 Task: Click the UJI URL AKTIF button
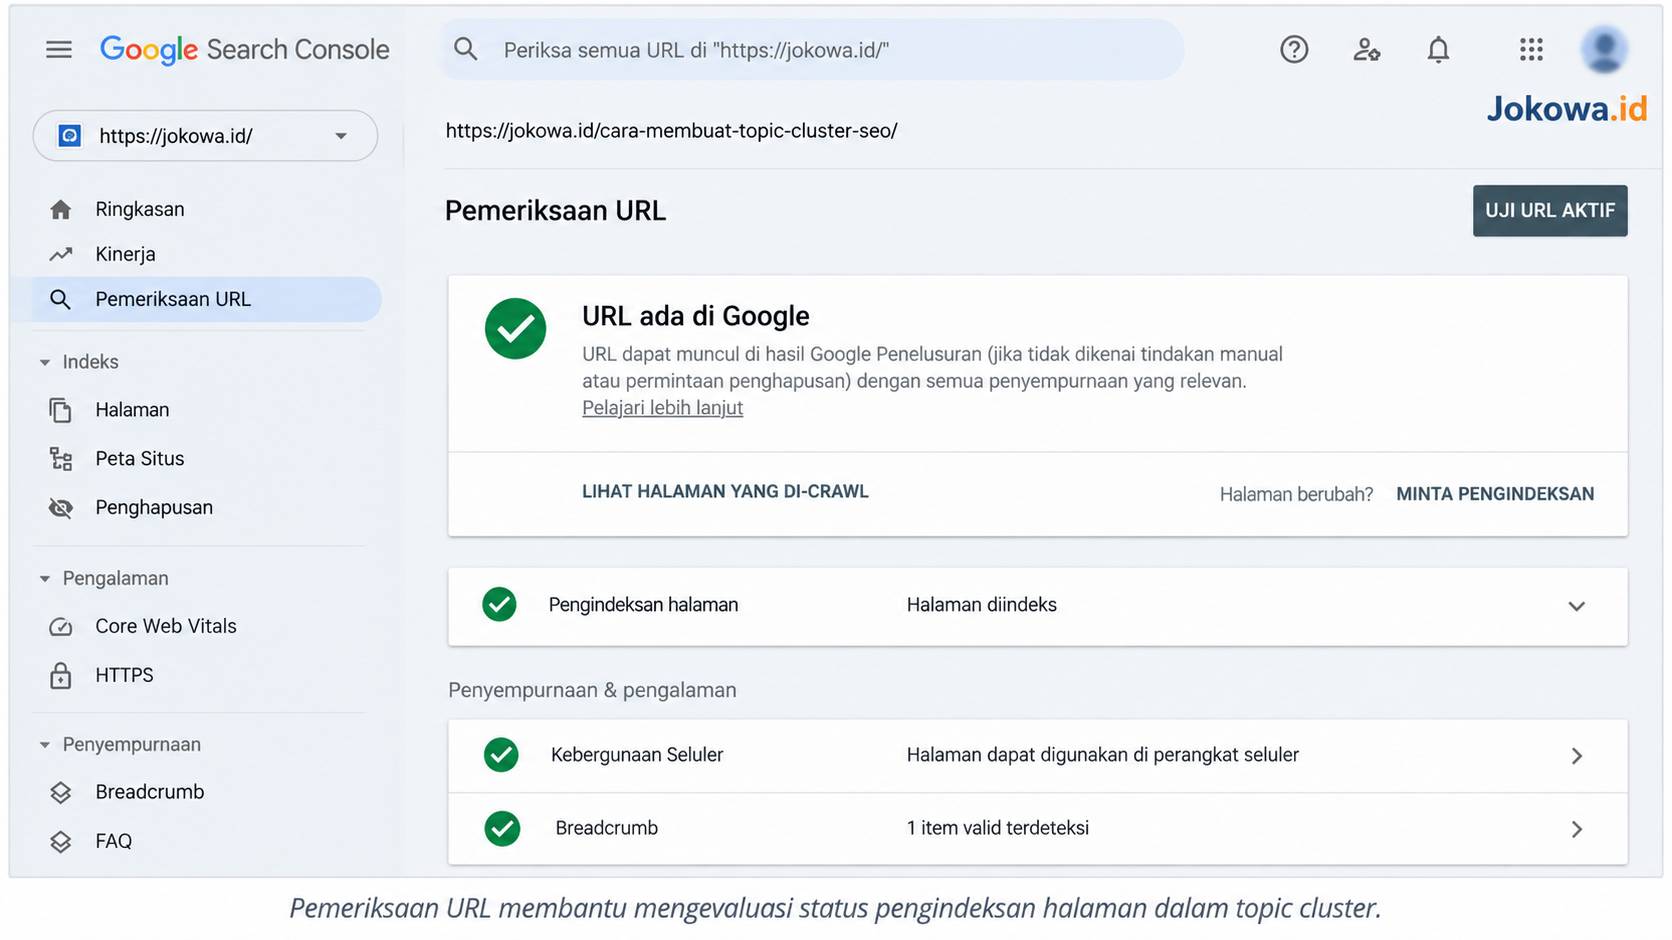coord(1550,211)
